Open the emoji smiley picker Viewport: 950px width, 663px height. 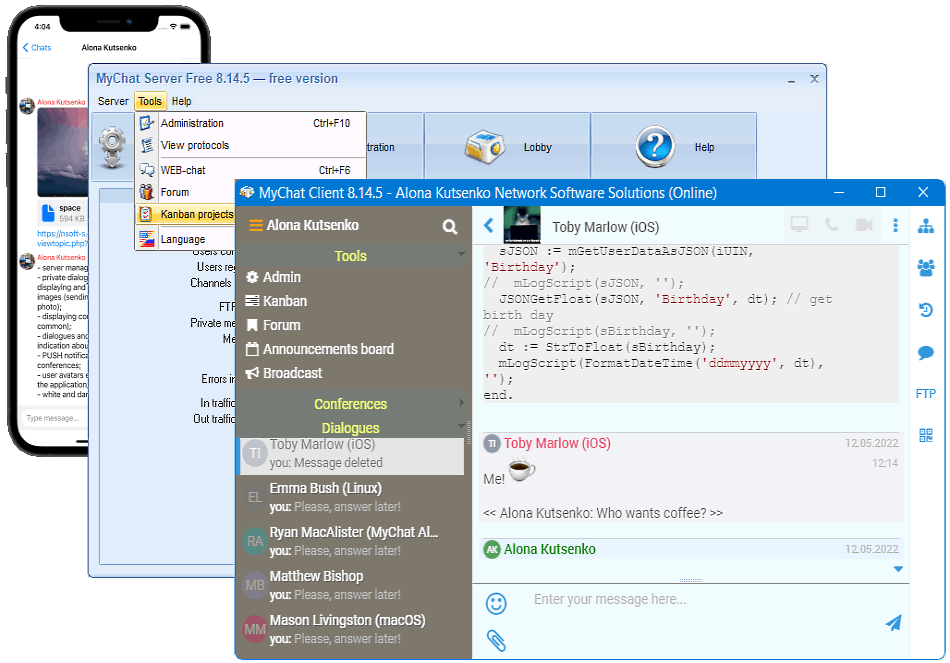(496, 604)
